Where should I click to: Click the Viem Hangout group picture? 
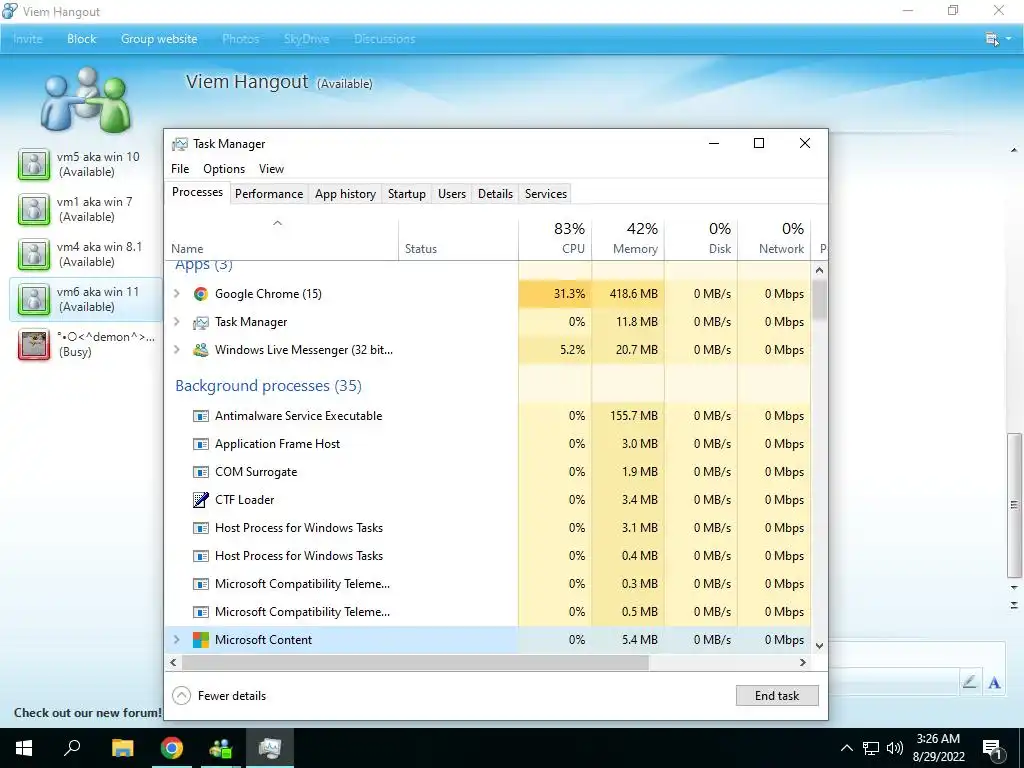pyautogui.click(x=86, y=99)
